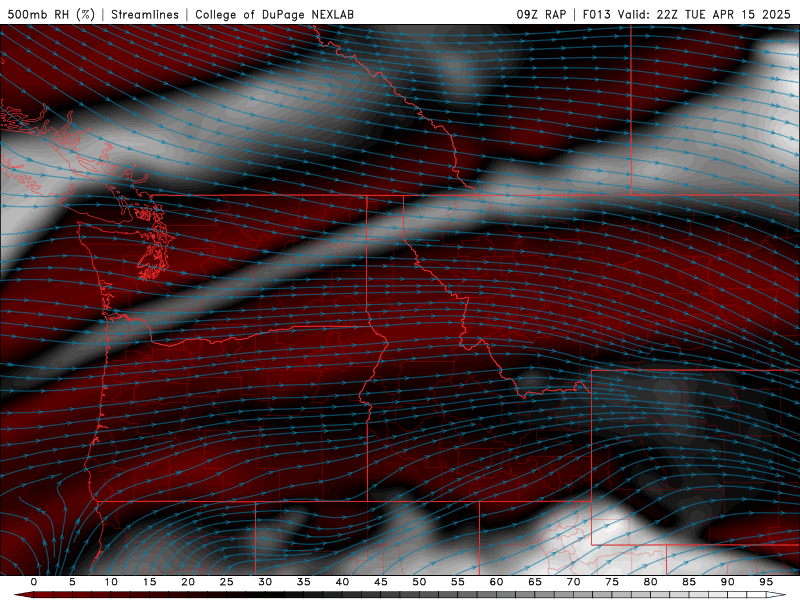This screenshot has height=600, width=800.
Task: Click the colorbar label "50"
Action: point(419,582)
